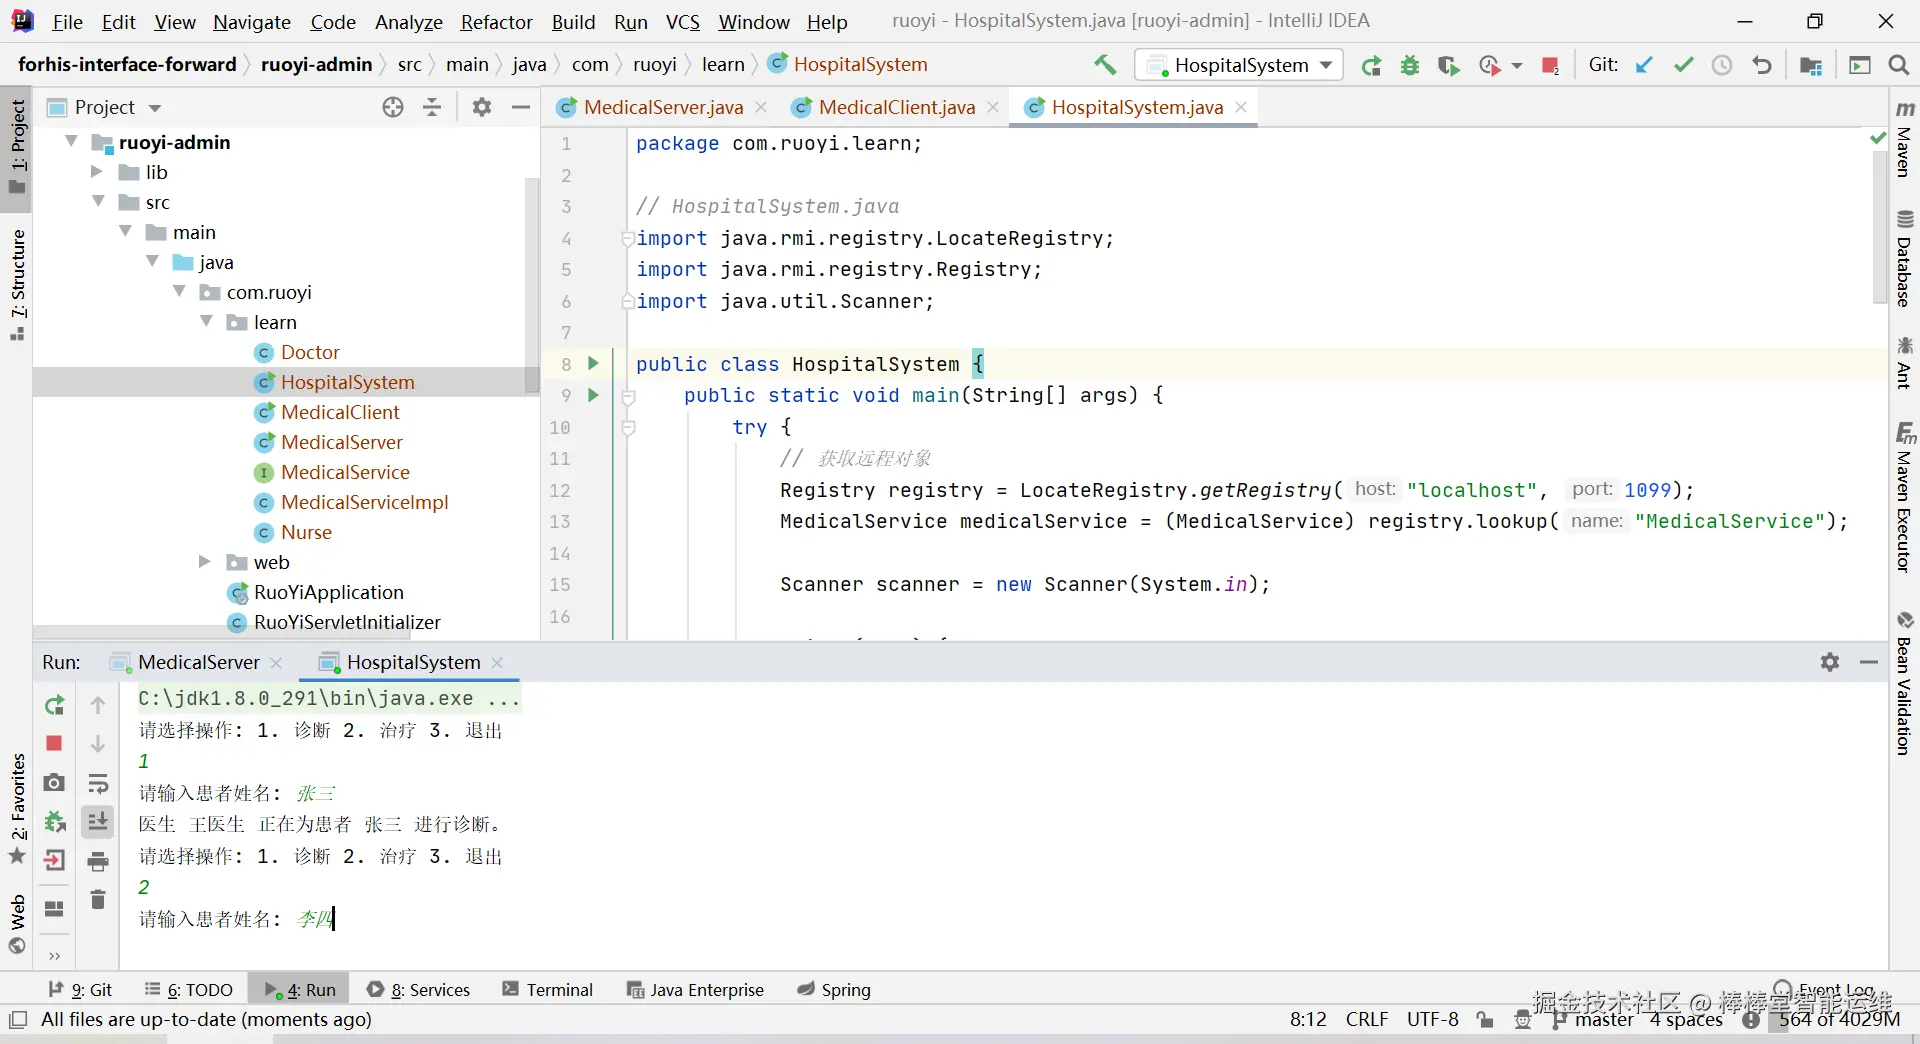Screen dimensions: 1920x1044
Task: Click the Git update project arrow icon
Action: click(1644, 65)
